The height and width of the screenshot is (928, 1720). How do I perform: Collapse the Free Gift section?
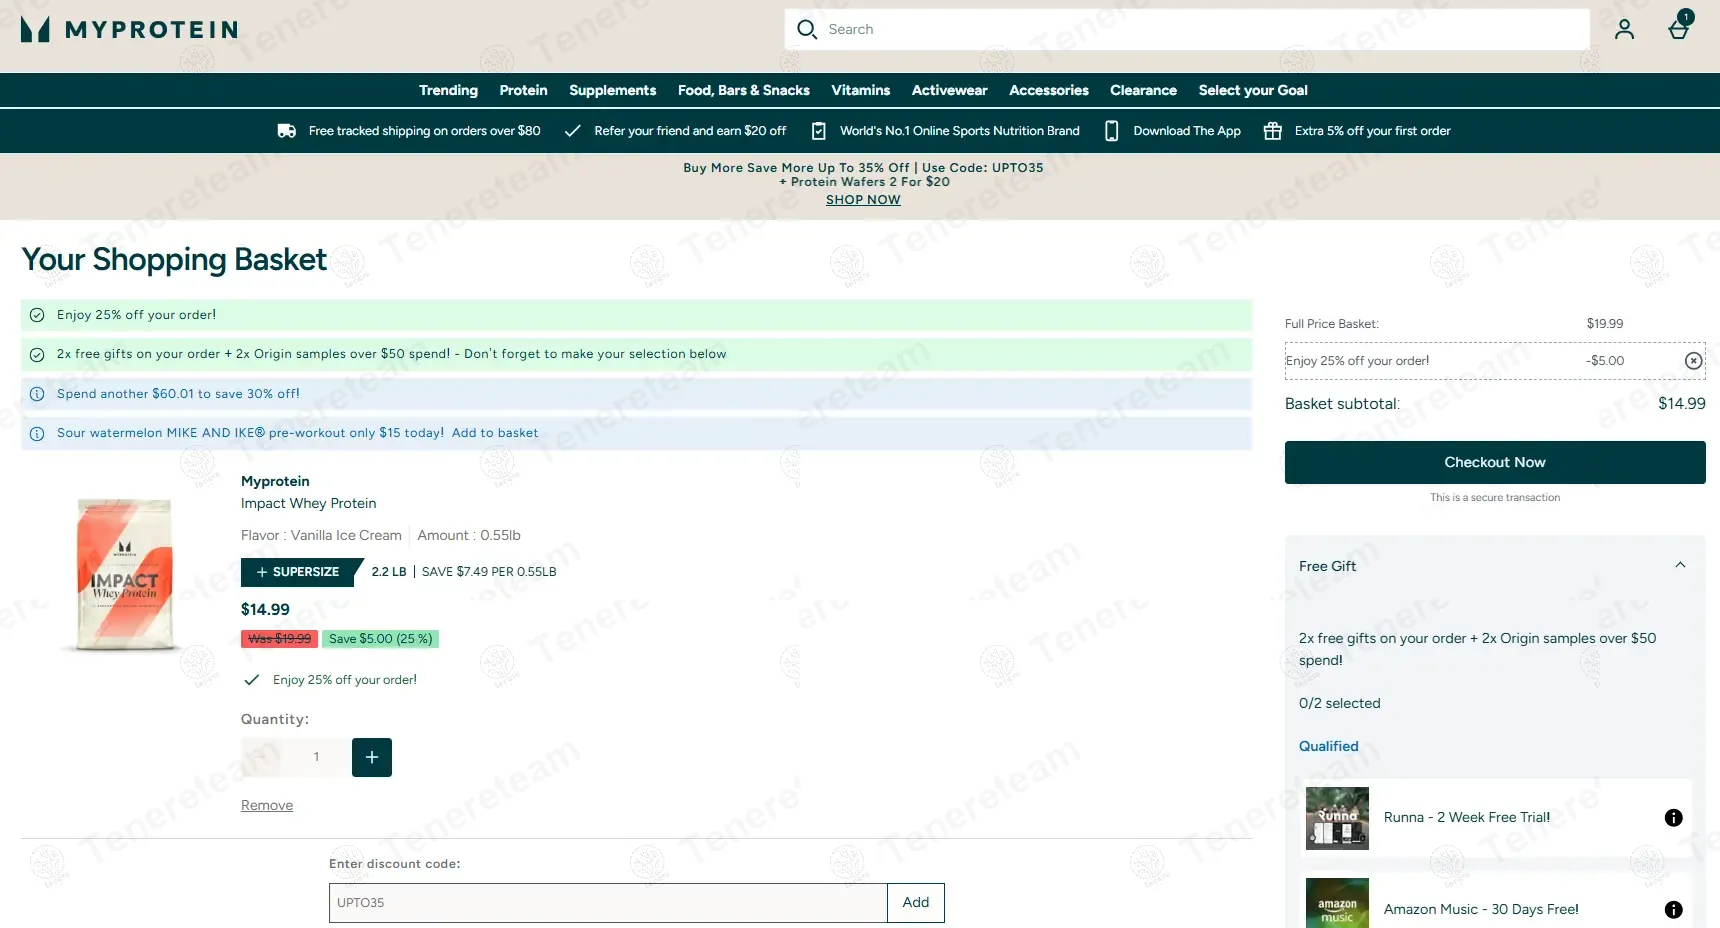point(1680,565)
